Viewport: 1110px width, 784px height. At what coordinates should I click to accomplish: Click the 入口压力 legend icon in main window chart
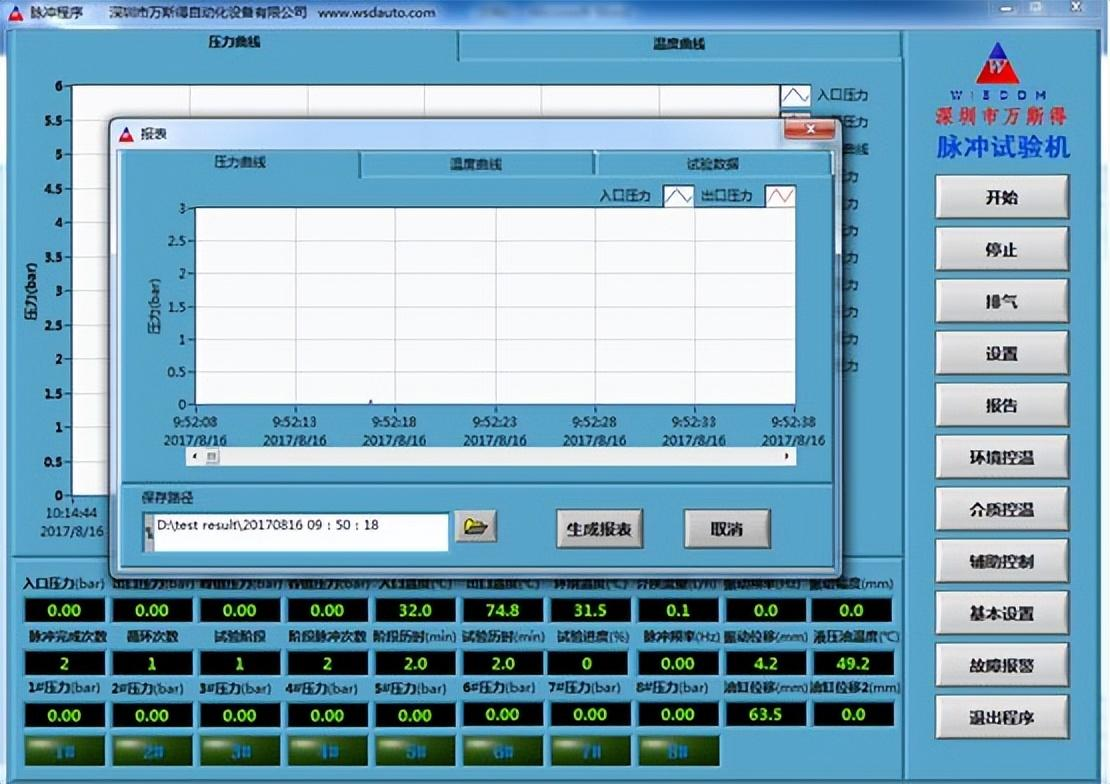click(x=795, y=95)
